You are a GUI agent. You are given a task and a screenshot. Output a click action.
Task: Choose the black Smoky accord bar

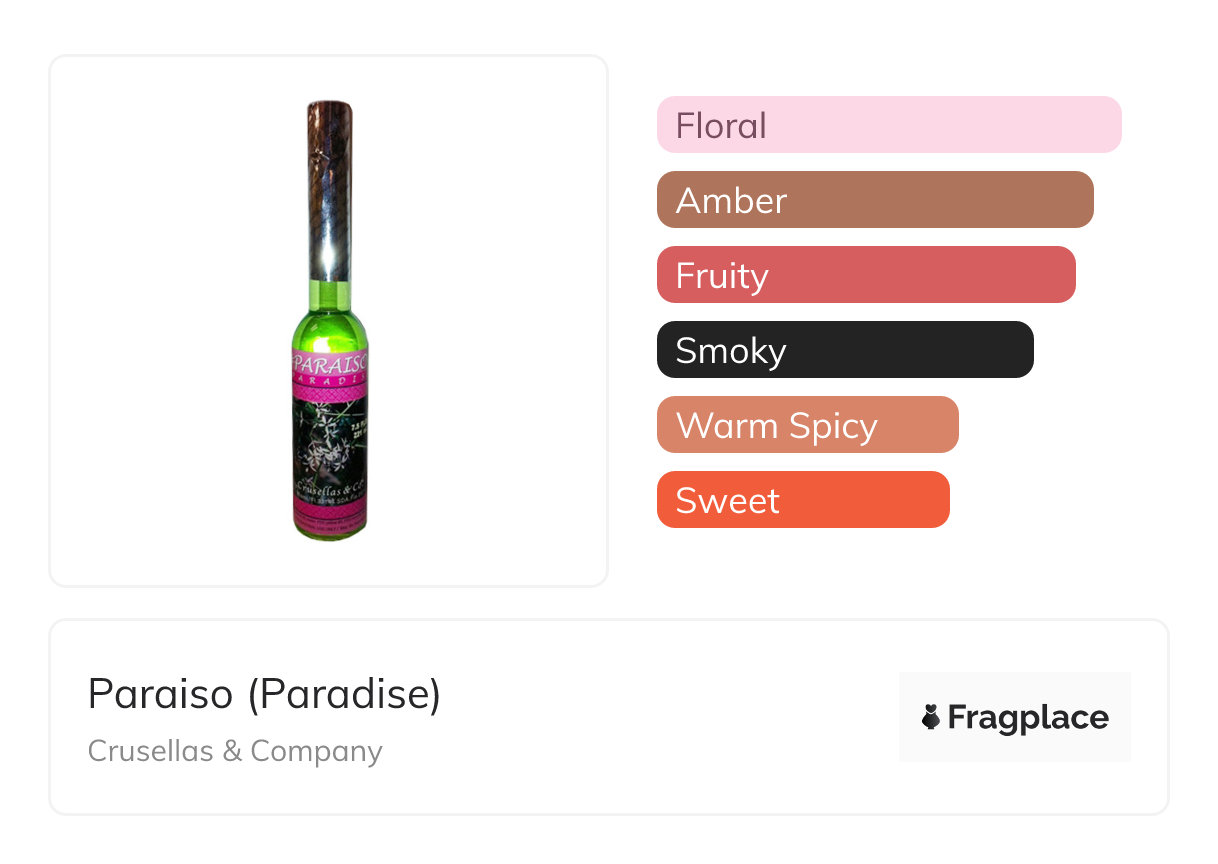(x=844, y=350)
